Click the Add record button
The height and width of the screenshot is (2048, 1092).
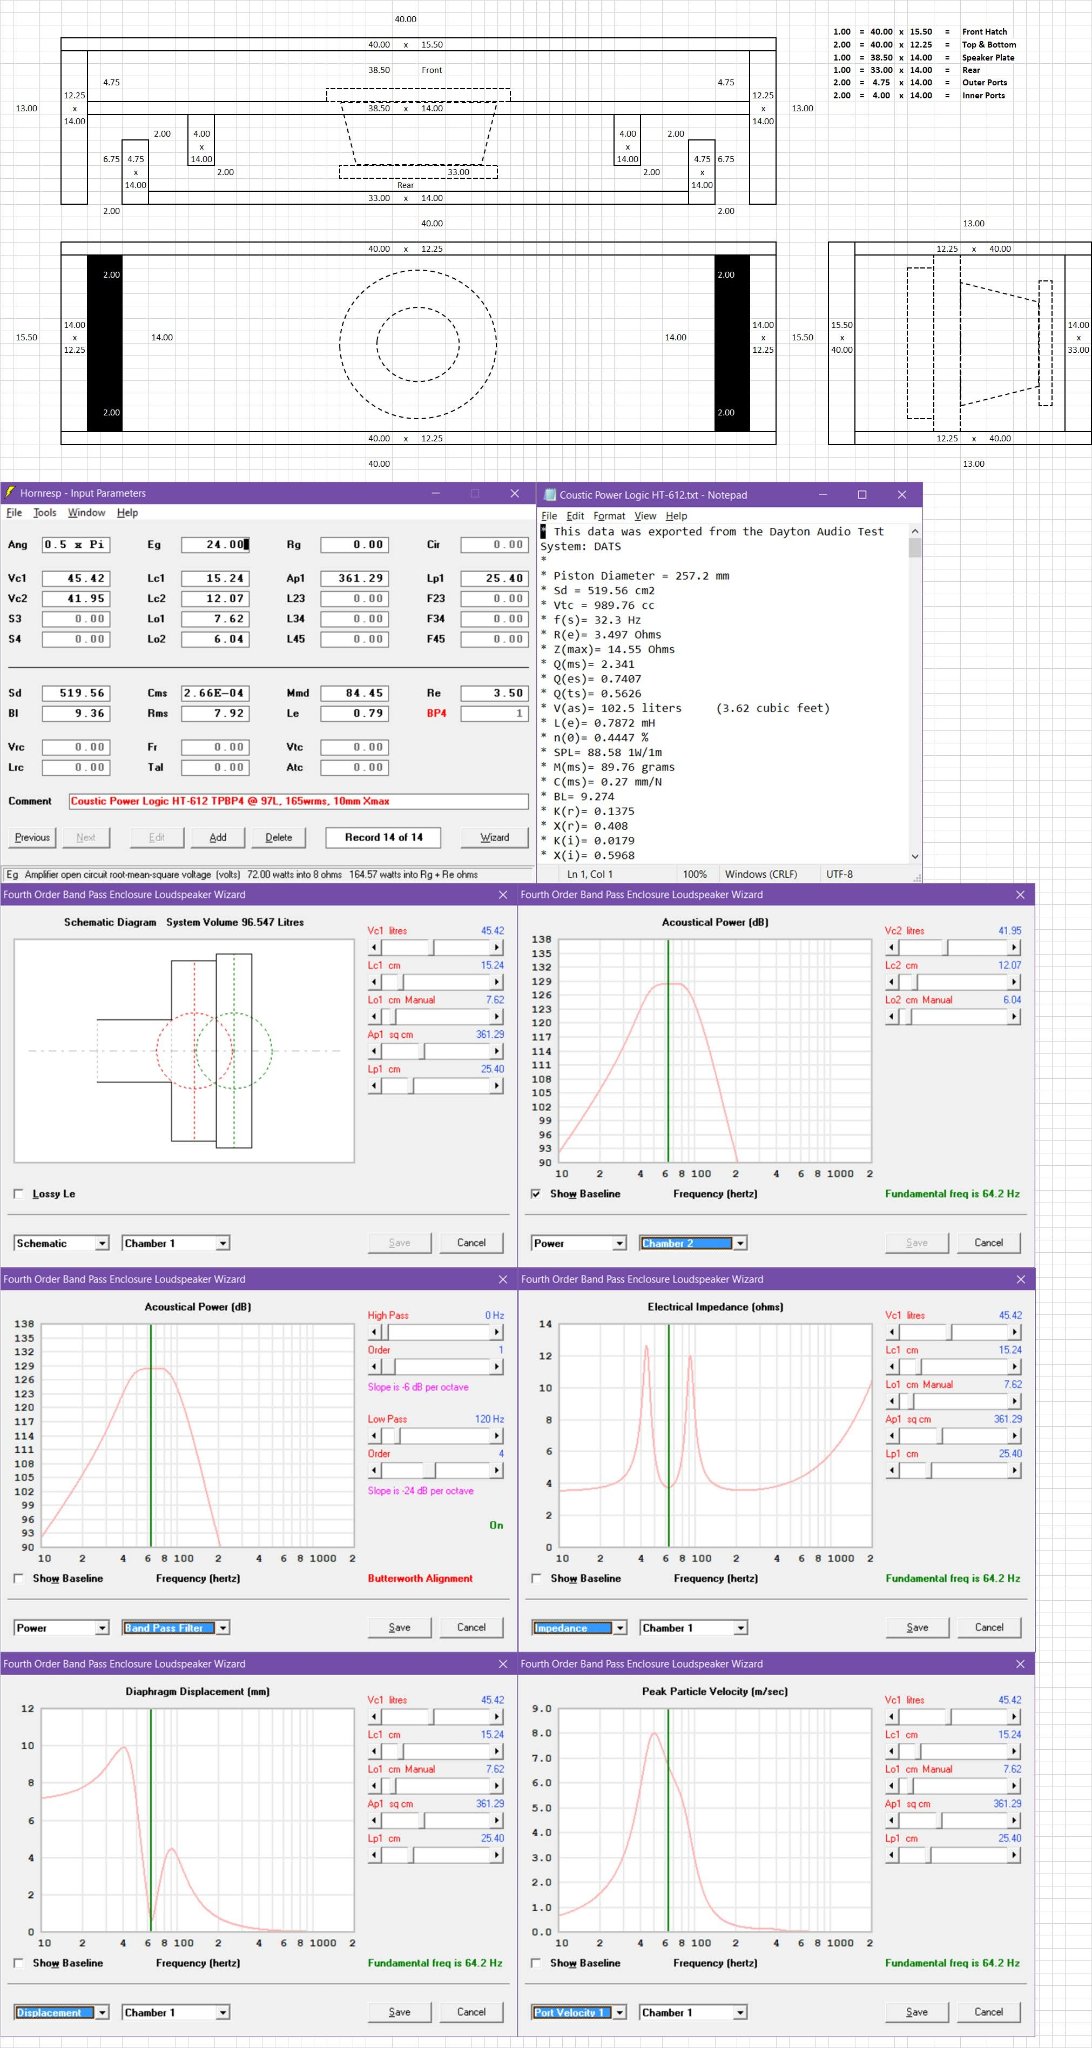[x=218, y=838]
